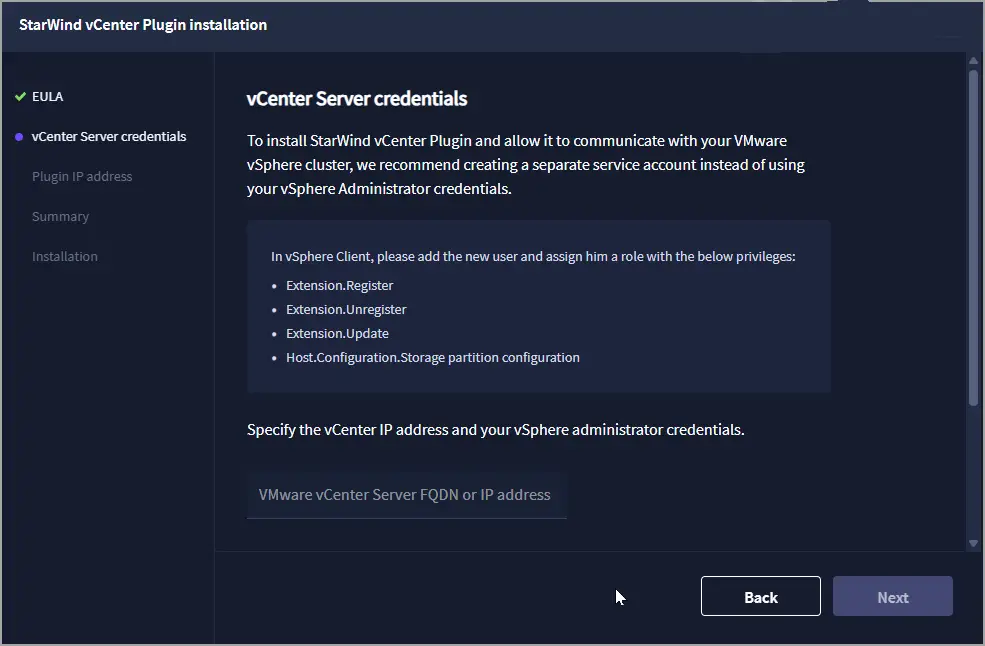The width and height of the screenshot is (985, 646).
Task: Click the green EULA checkmark icon
Action: (x=20, y=97)
